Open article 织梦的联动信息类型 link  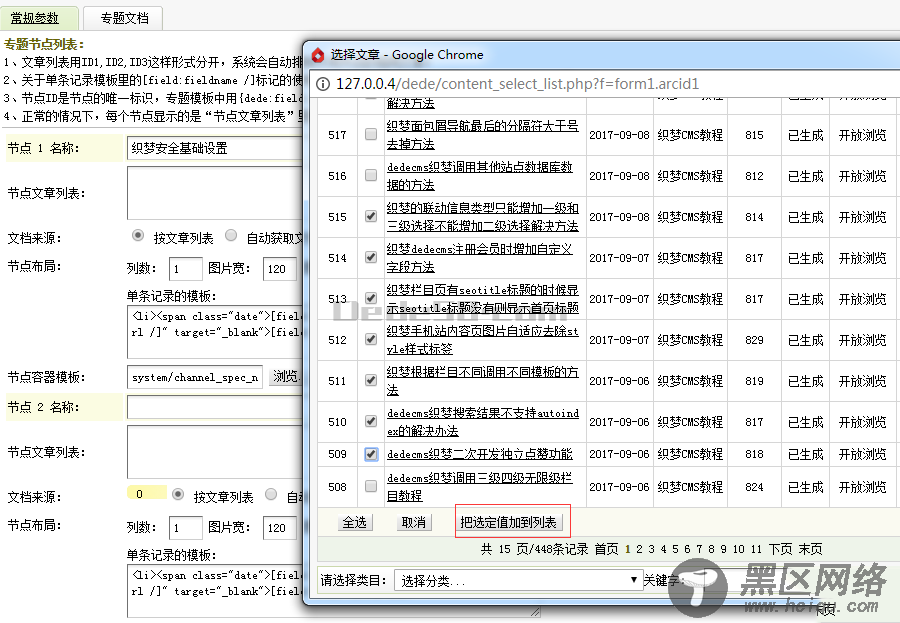coord(482,216)
